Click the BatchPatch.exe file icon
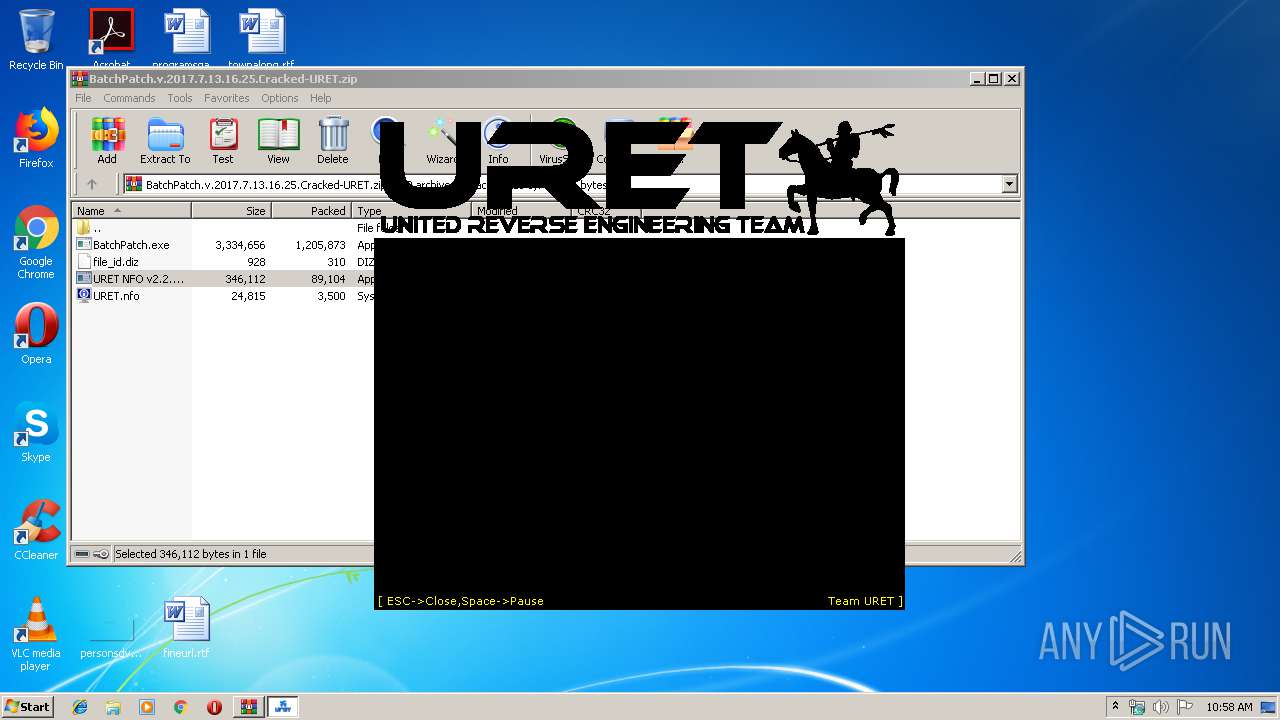Image resolution: width=1280 pixels, height=720 pixels. click(x=84, y=245)
